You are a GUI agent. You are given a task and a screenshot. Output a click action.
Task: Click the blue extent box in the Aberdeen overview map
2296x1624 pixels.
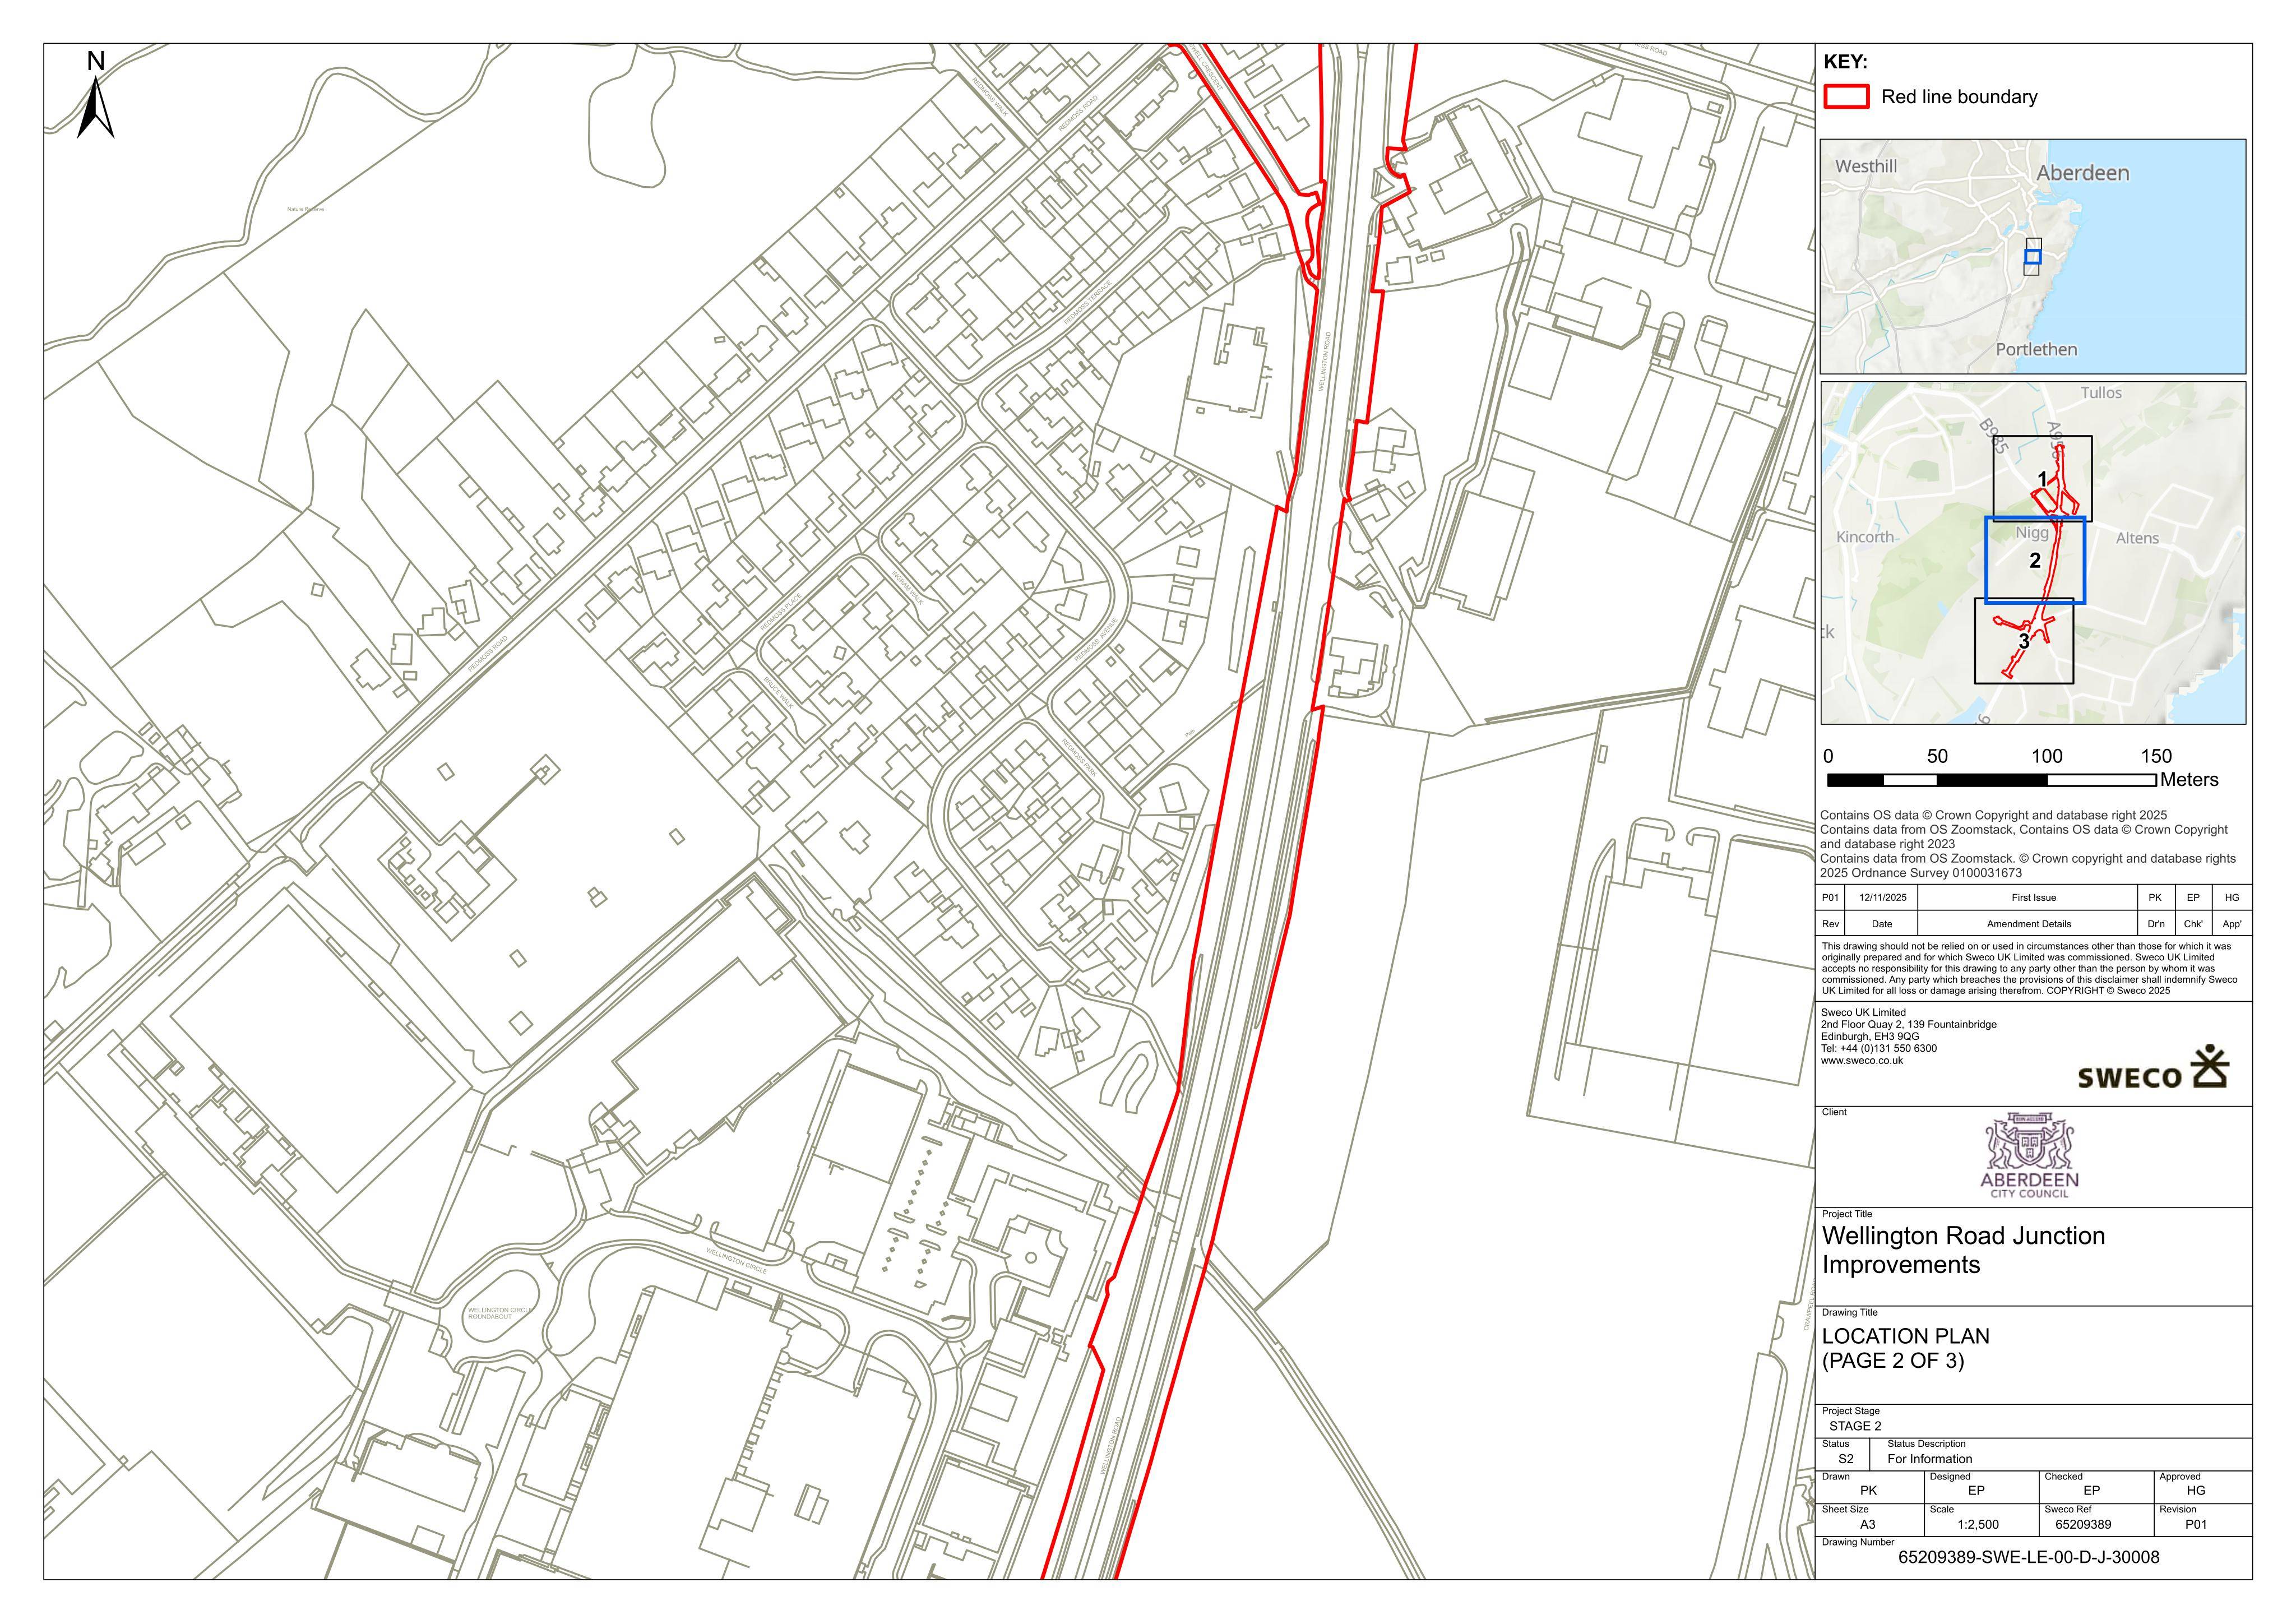(2032, 257)
